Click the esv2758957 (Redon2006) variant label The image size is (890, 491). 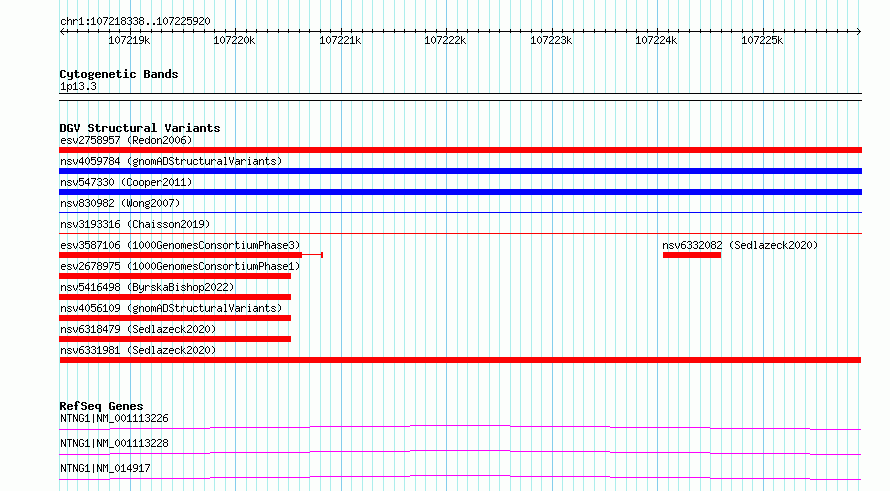[x=126, y=140]
